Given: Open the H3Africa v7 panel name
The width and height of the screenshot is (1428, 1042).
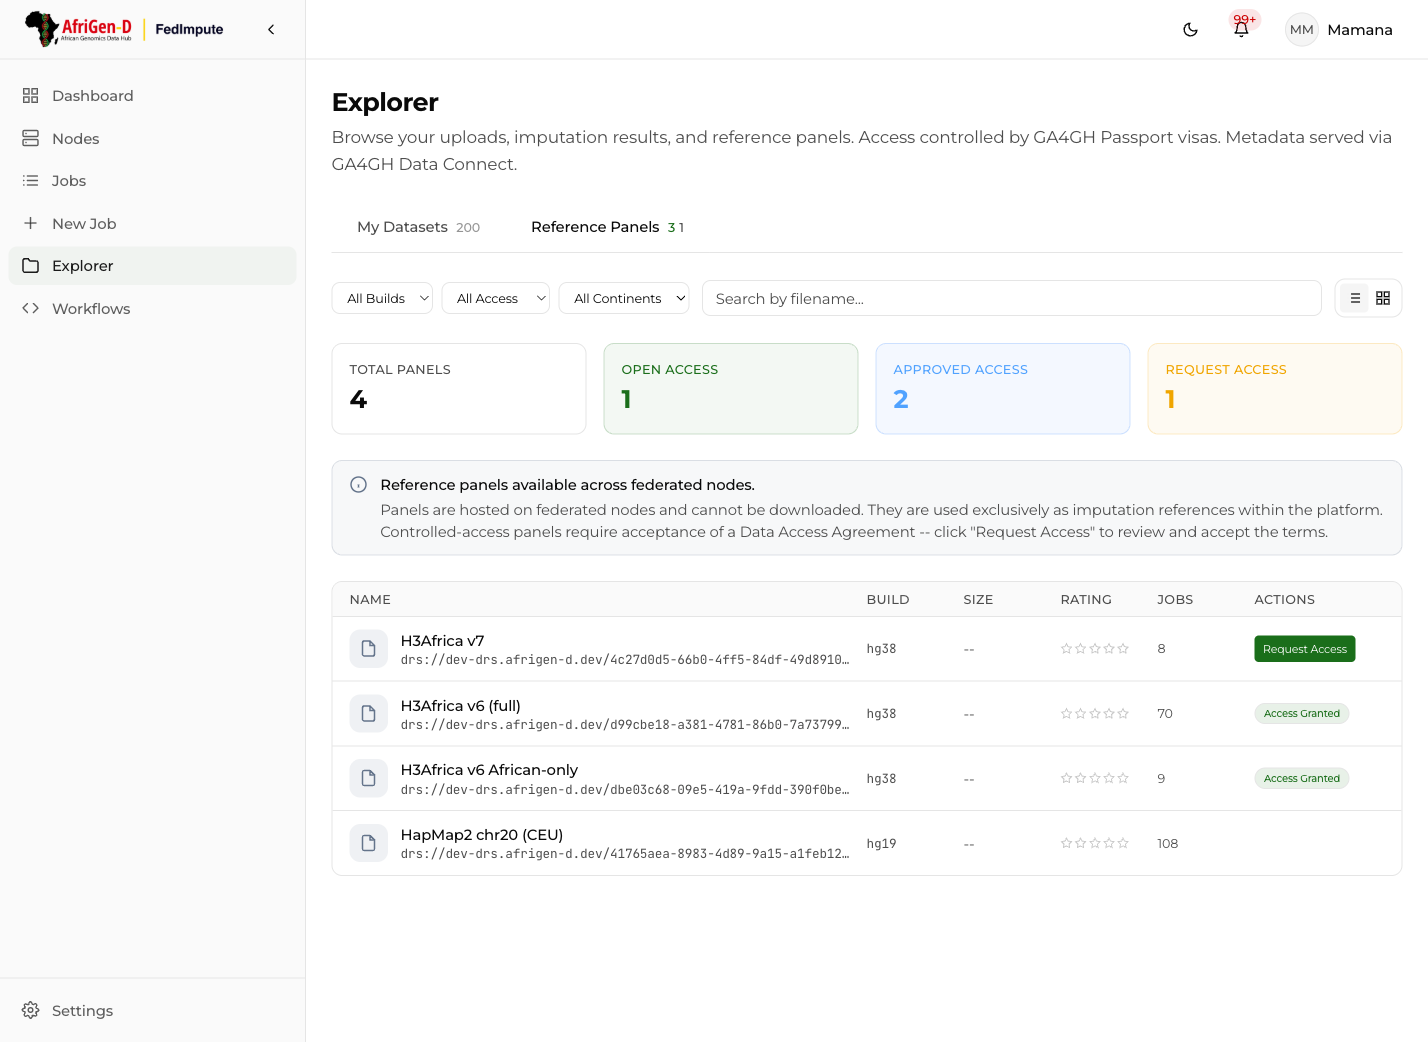Looking at the screenshot, I should tap(442, 641).
